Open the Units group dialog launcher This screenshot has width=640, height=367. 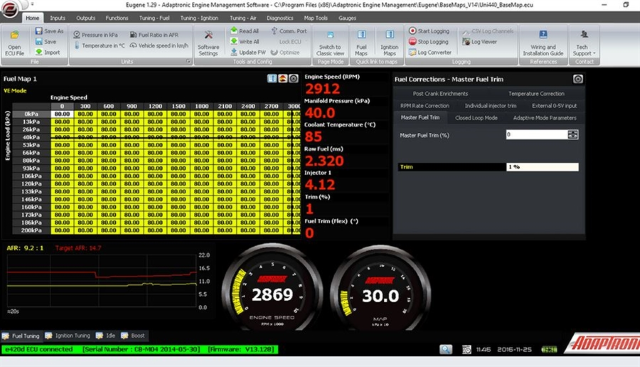click(x=189, y=62)
